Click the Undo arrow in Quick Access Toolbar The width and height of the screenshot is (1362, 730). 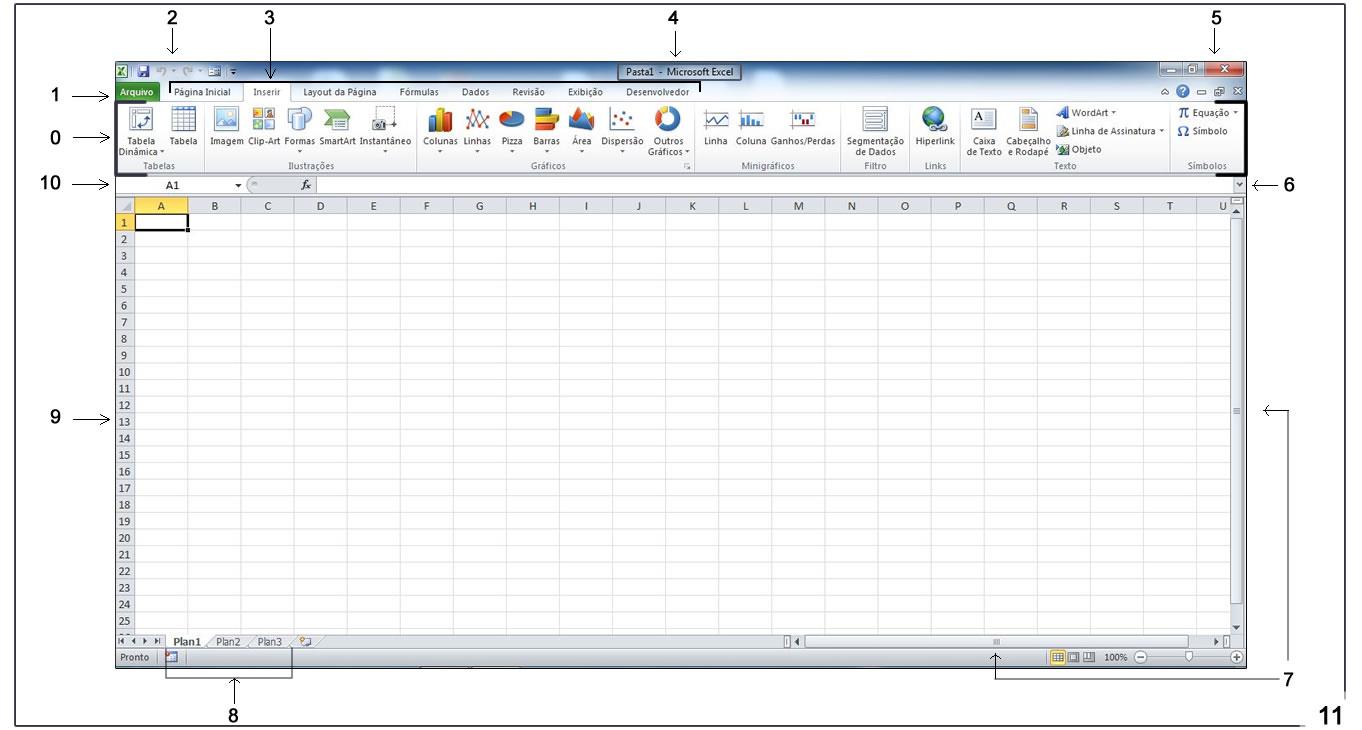(161, 72)
